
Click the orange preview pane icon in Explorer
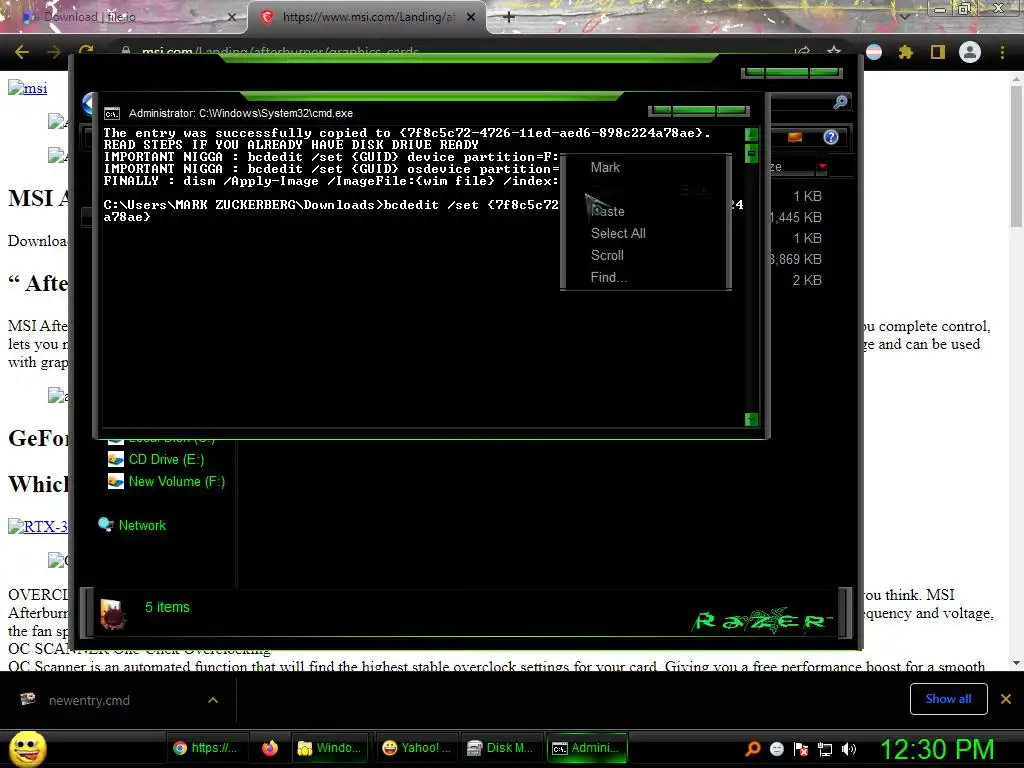click(x=795, y=137)
